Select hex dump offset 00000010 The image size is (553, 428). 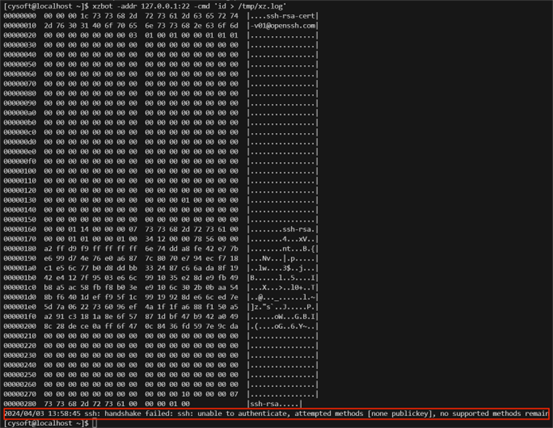coord(20,26)
